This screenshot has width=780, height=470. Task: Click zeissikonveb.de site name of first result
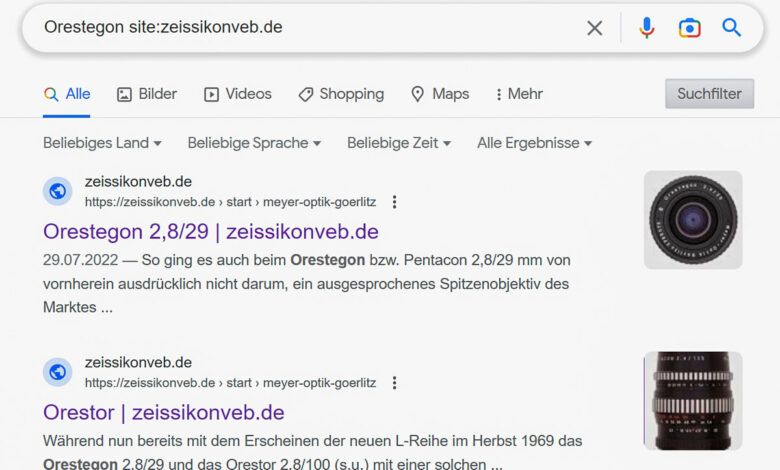(x=138, y=182)
